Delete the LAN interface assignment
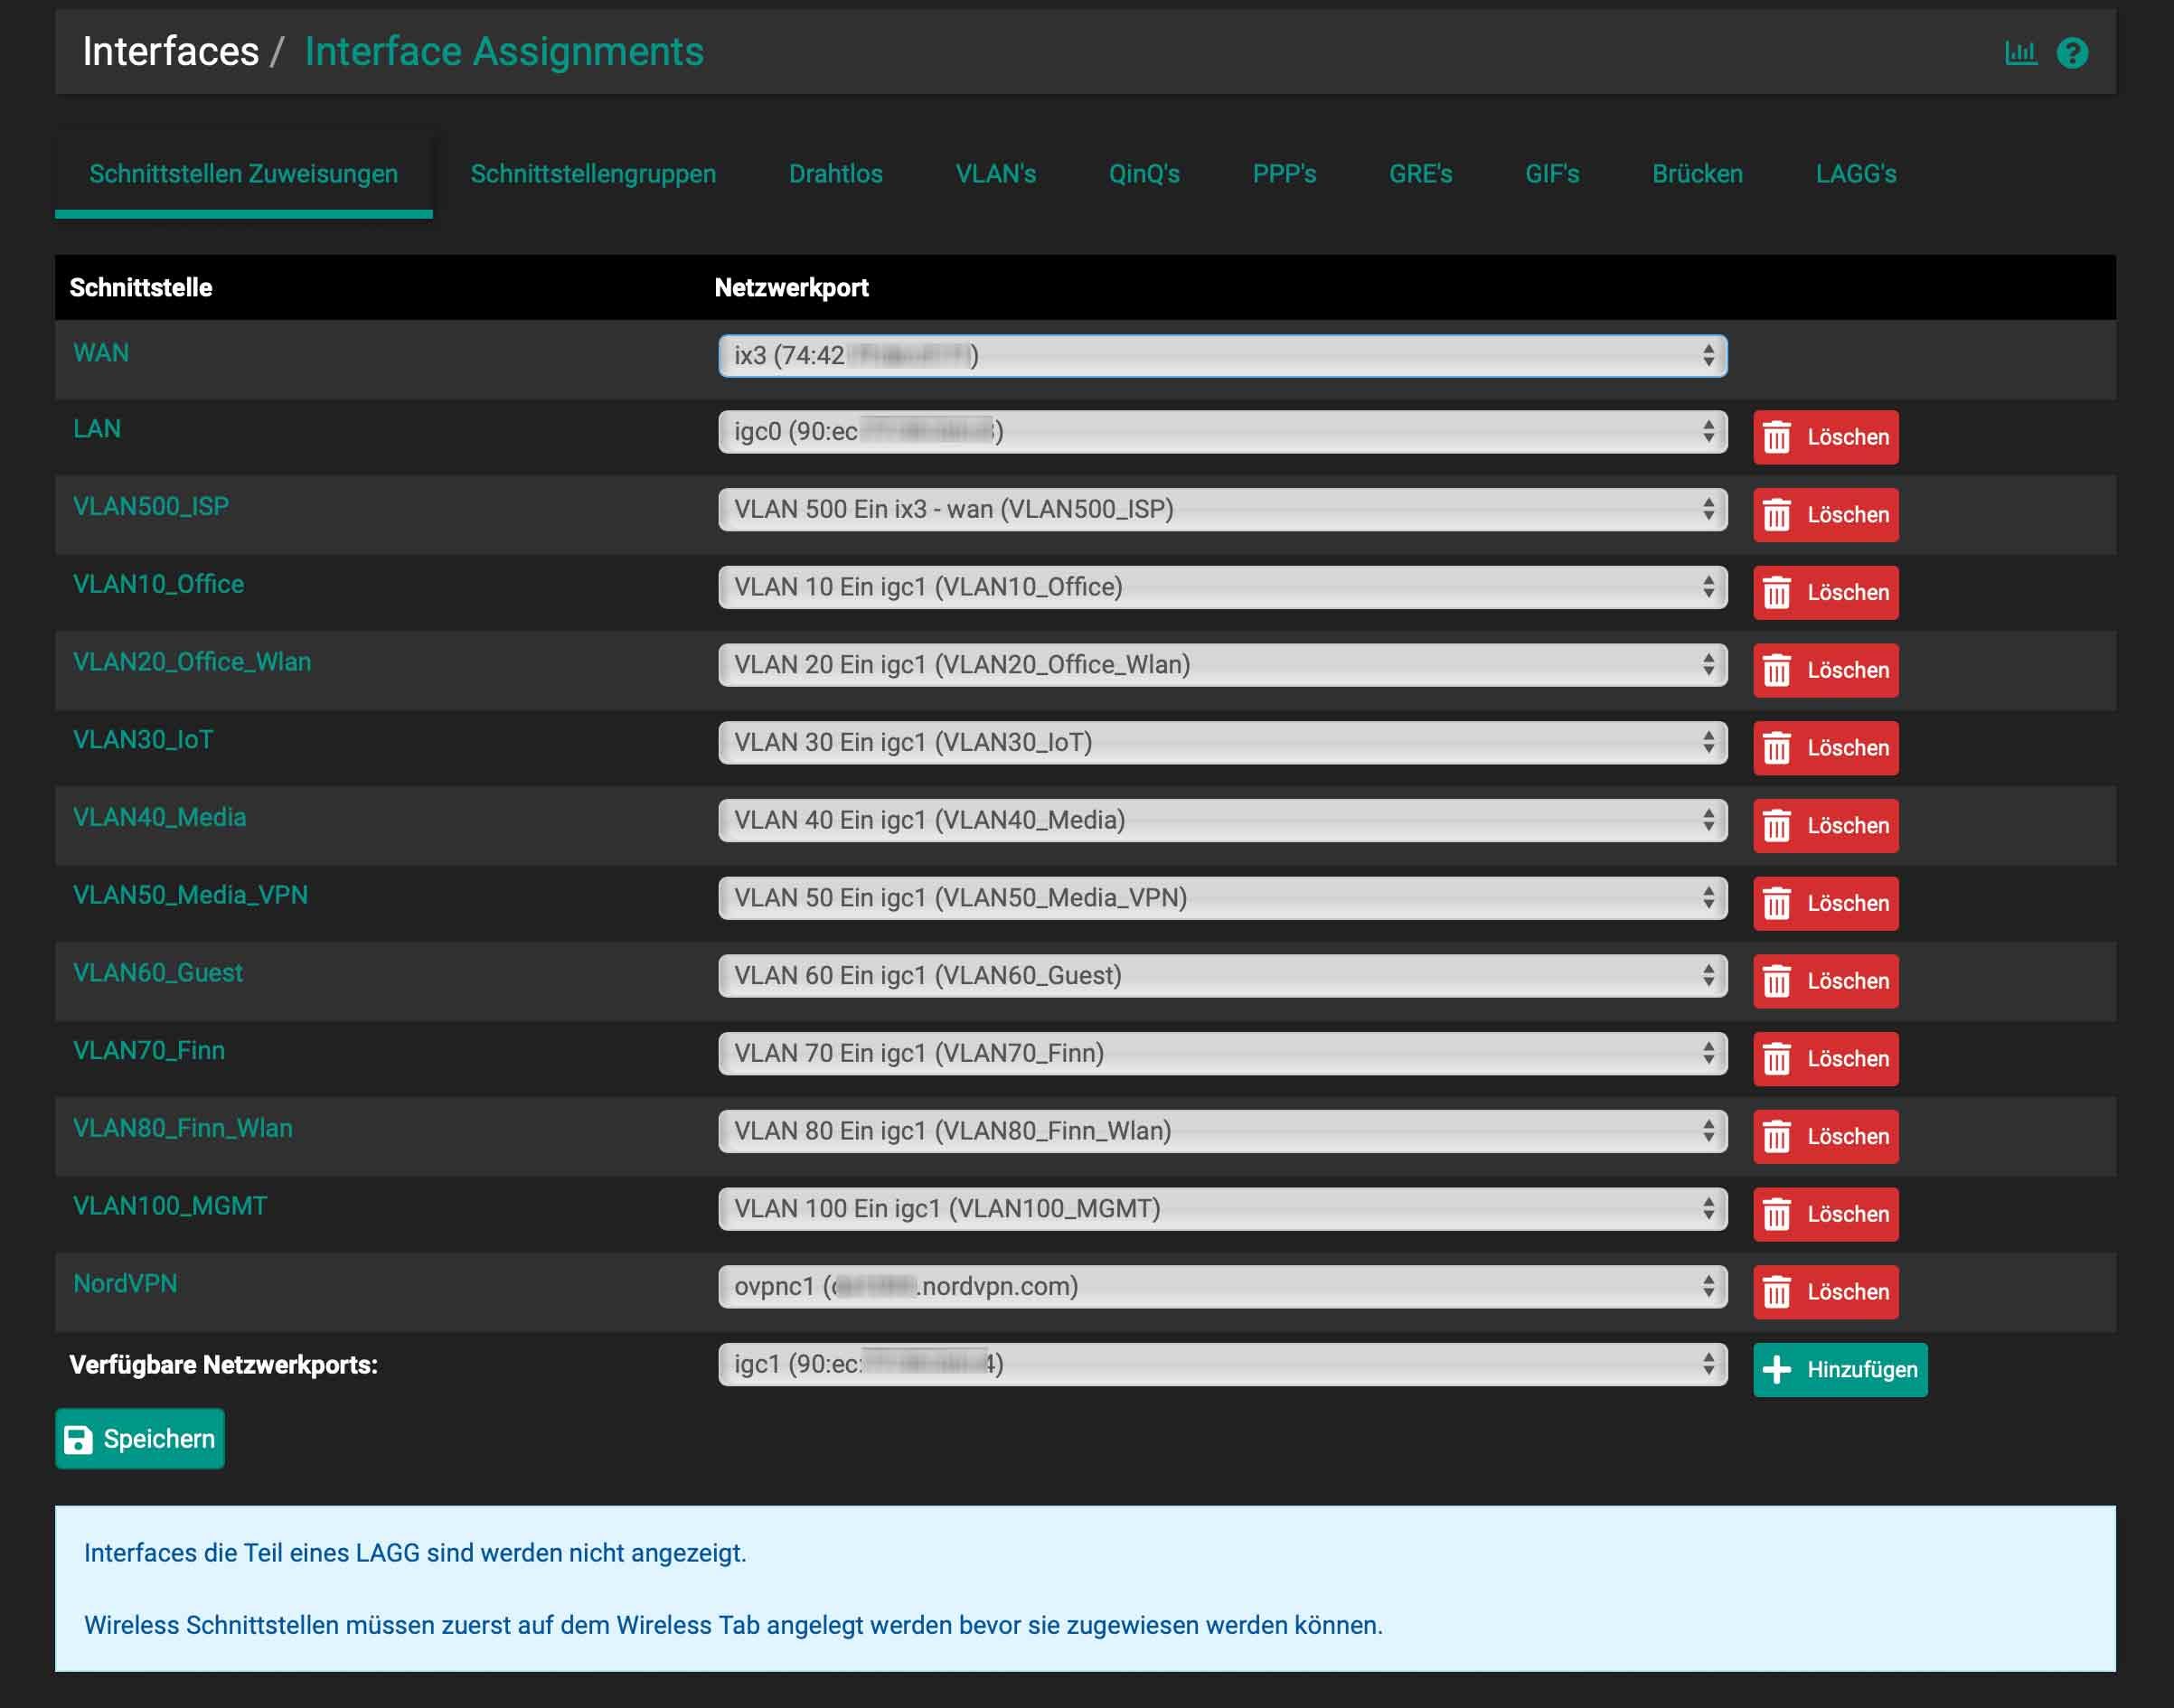 (1825, 437)
